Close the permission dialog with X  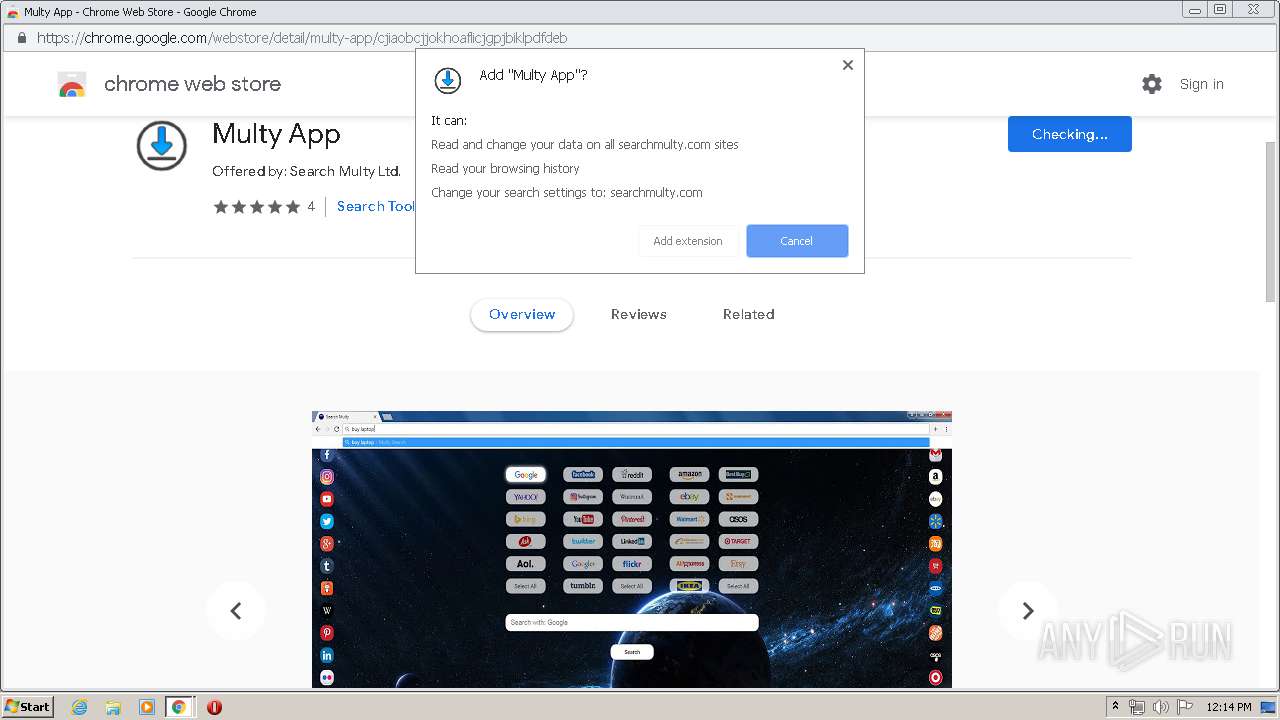[848, 65]
